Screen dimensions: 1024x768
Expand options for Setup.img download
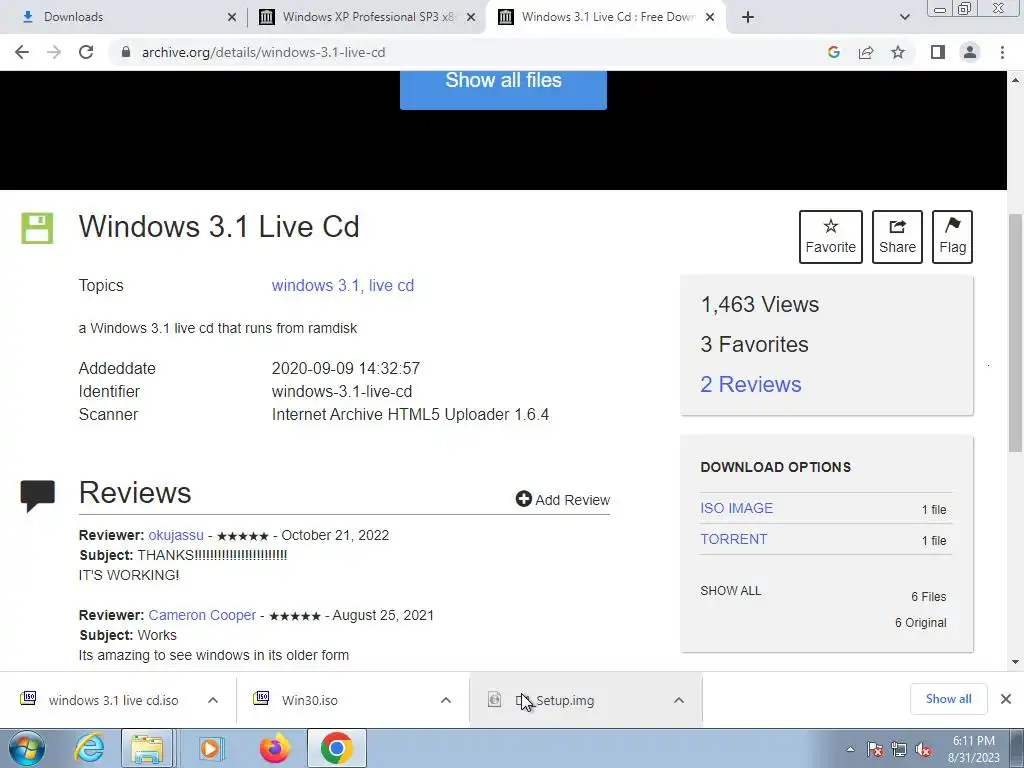pos(679,700)
